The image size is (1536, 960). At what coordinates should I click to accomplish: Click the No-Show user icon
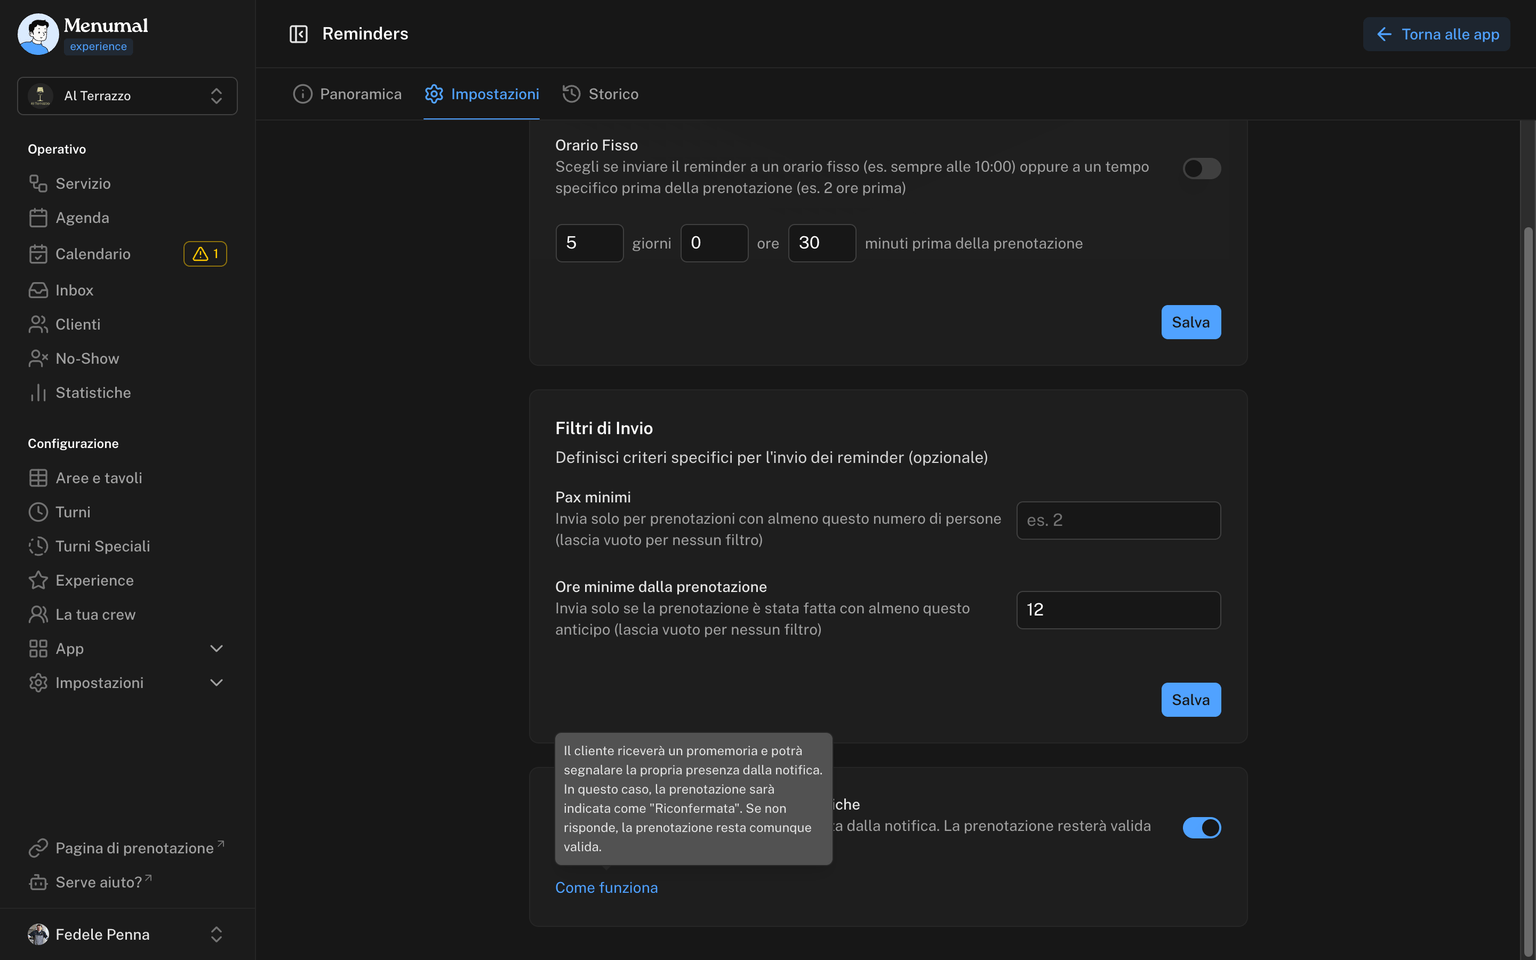[38, 358]
